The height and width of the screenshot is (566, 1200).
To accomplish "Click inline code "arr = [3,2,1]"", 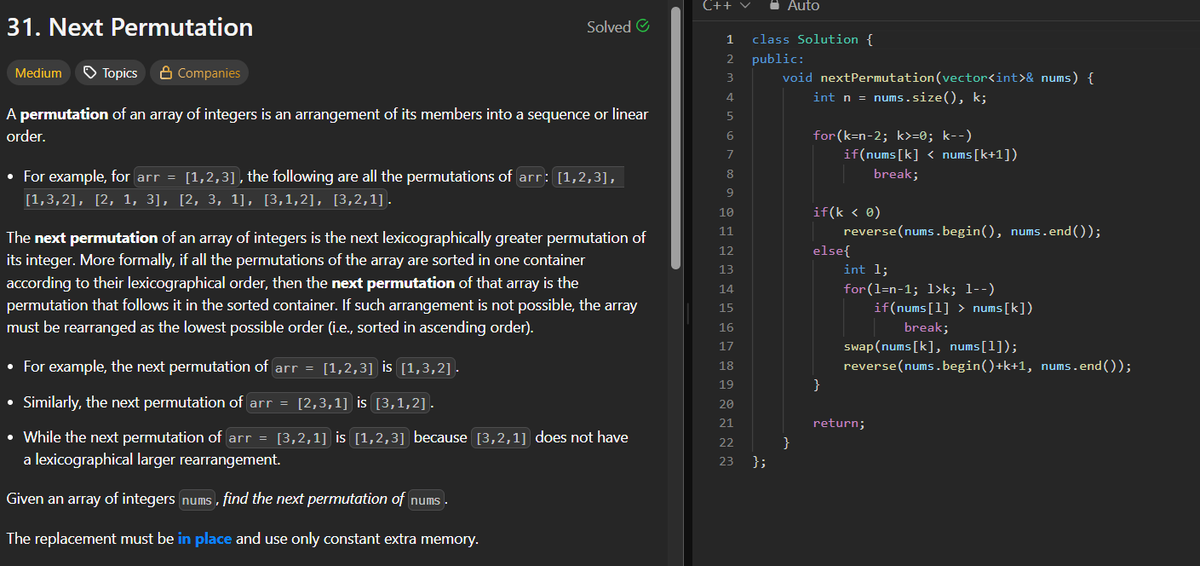I will point(277,438).
